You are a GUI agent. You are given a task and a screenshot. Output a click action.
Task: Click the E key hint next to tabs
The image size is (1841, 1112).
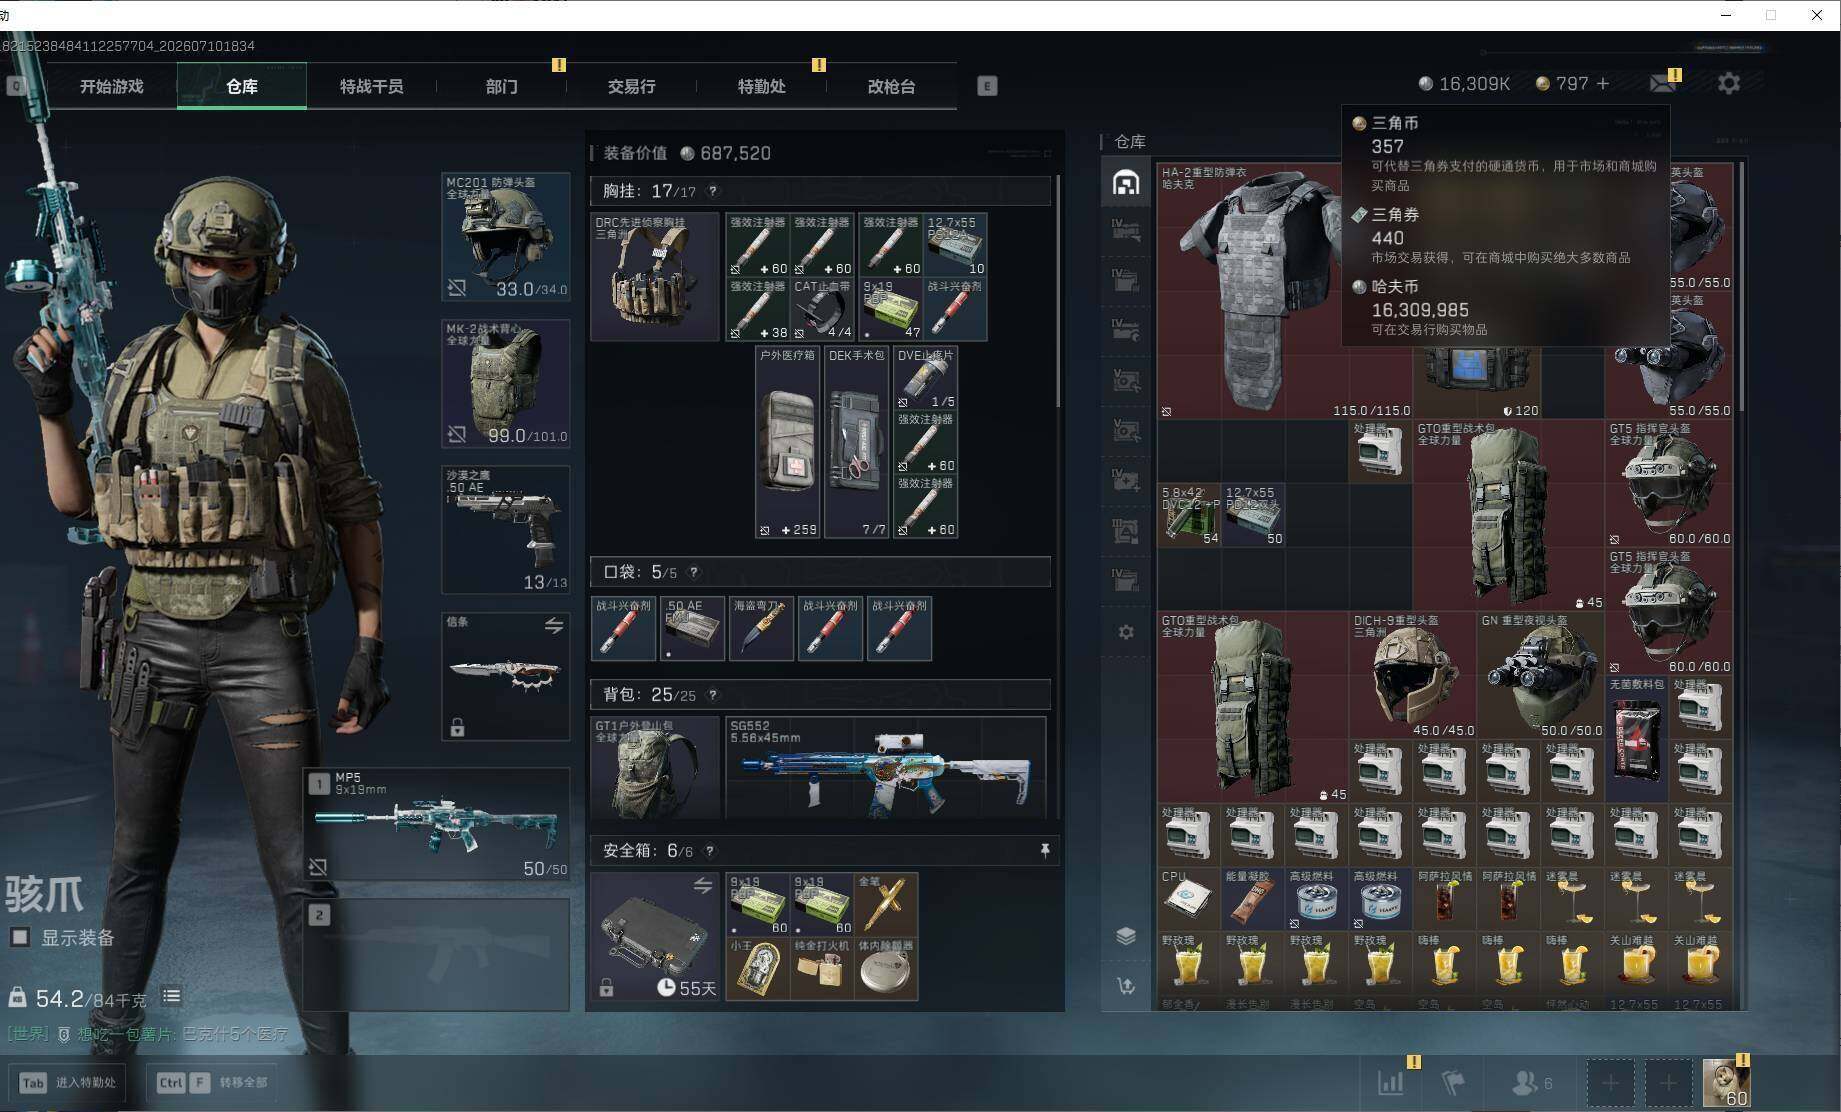pyautogui.click(x=987, y=86)
